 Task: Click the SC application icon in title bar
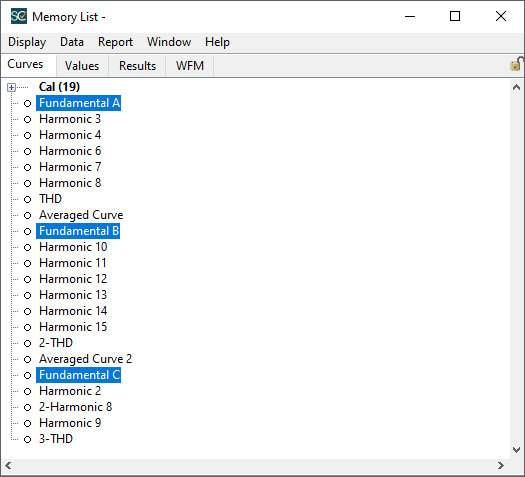click(x=19, y=16)
